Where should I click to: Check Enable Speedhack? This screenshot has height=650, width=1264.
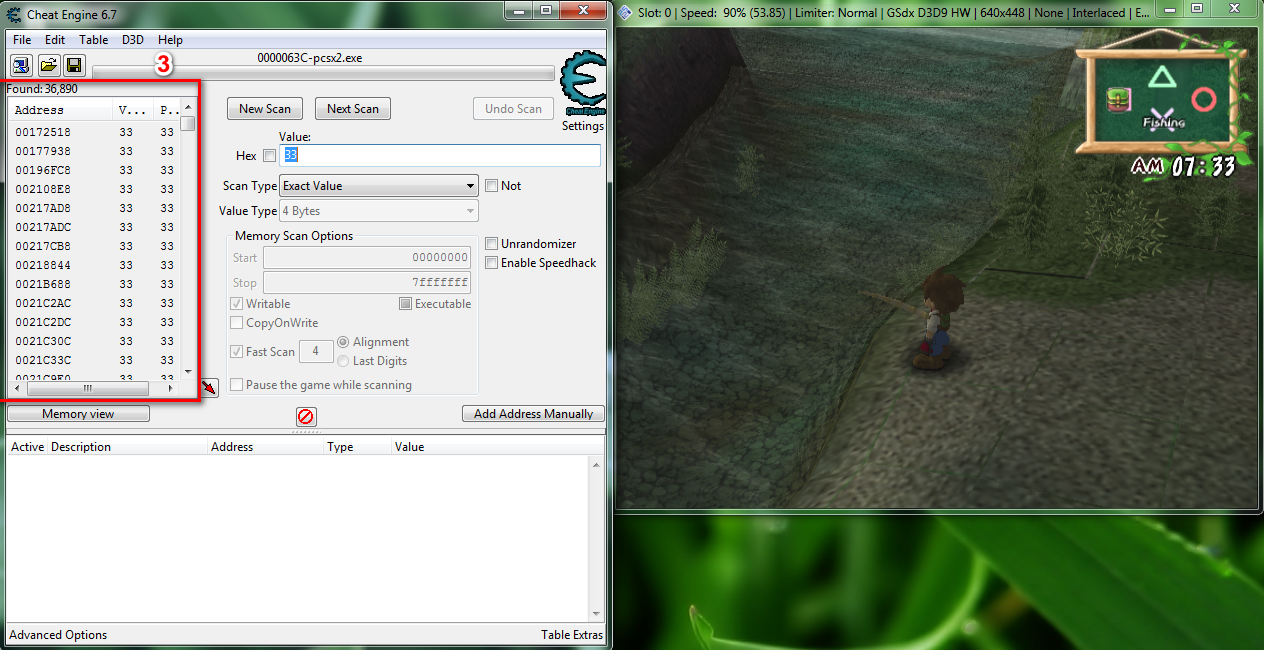(x=491, y=263)
